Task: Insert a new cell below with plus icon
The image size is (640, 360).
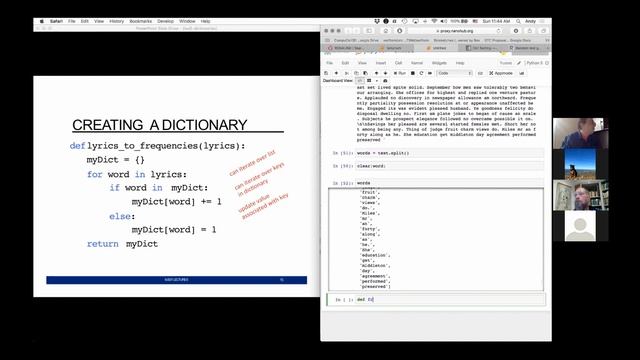Action: pos(336,73)
